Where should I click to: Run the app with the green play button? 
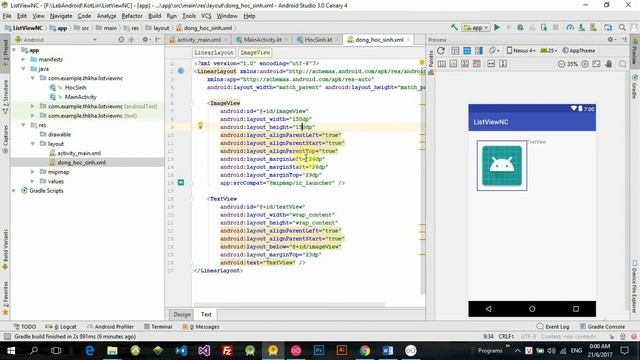tap(497, 27)
